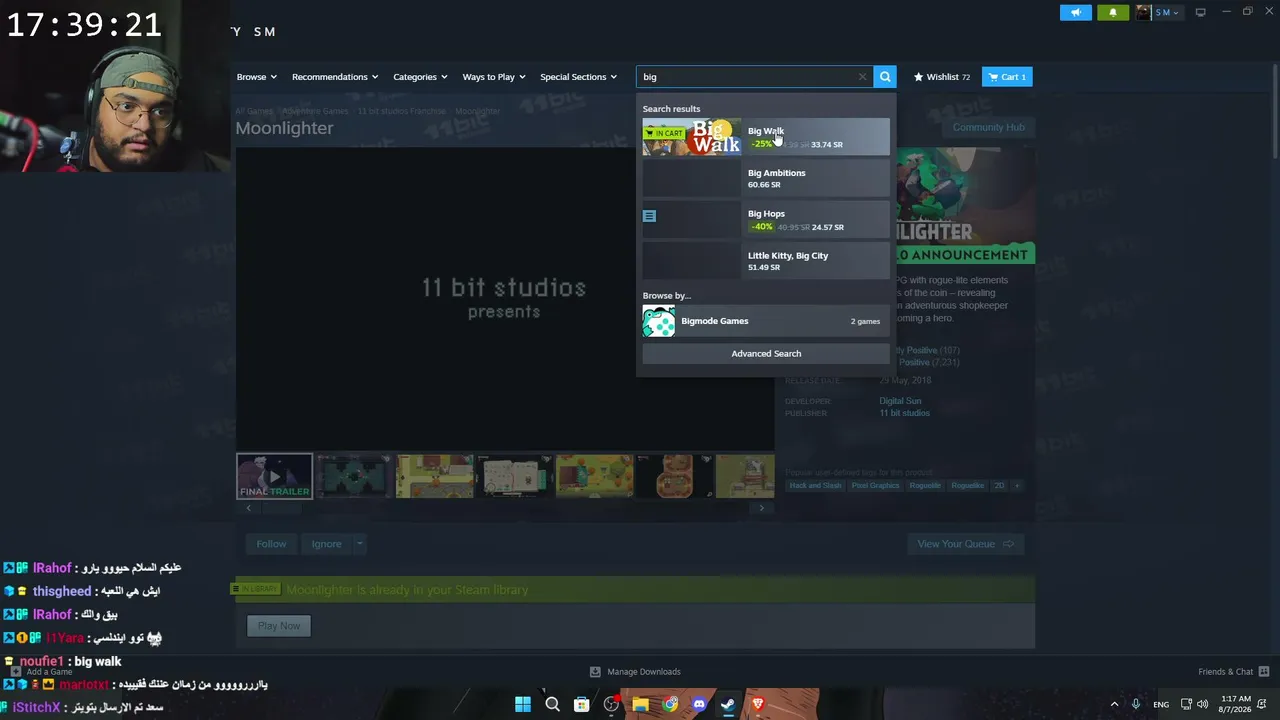Expand the Ways to Play menu
Screen dimensions: 1280x720
[x=494, y=77]
